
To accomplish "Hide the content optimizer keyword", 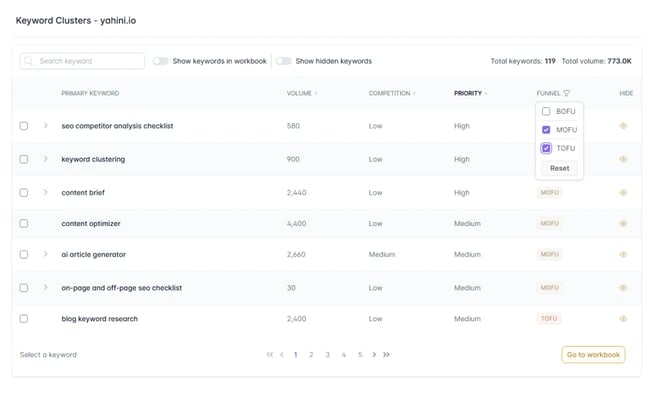I will (x=623, y=223).
